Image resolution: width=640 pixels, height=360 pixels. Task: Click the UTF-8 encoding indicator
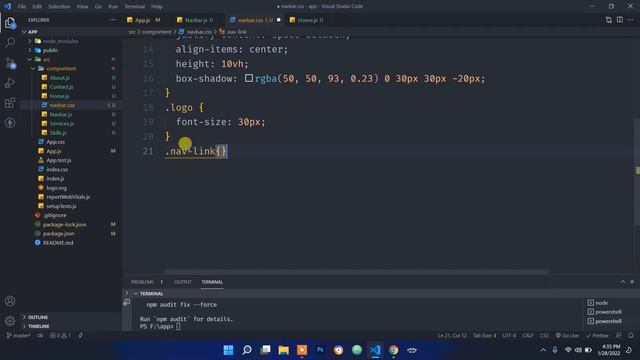509,336
